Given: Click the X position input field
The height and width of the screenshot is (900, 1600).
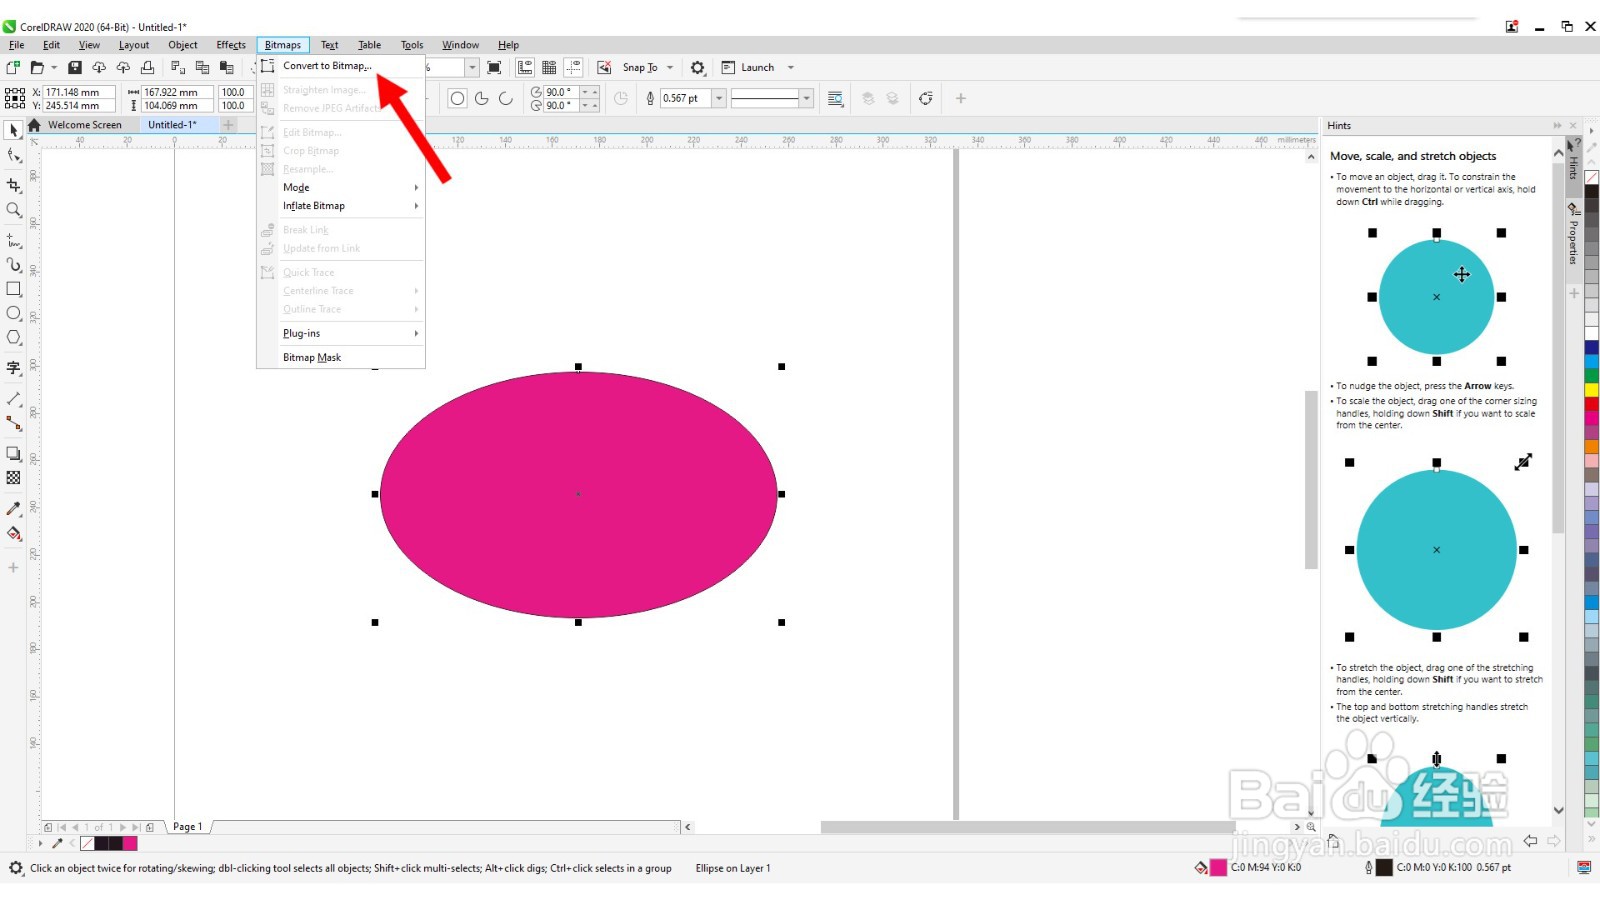Looking at the screenshot, I should pyautogui.click(x=78, y=92).
